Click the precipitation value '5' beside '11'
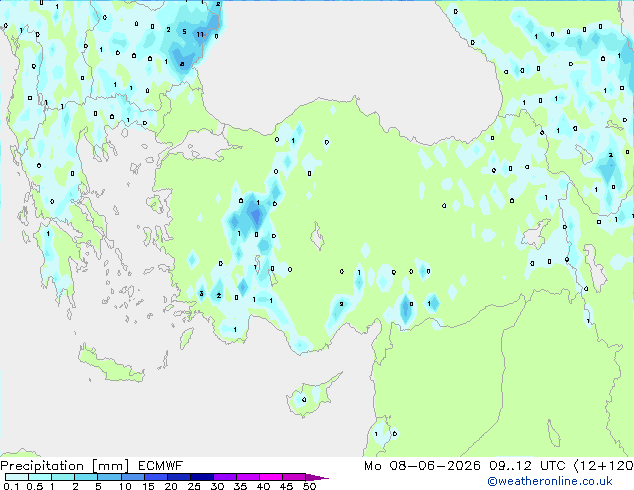Screen dimensions: 634x490 click(x=184, y=32)
